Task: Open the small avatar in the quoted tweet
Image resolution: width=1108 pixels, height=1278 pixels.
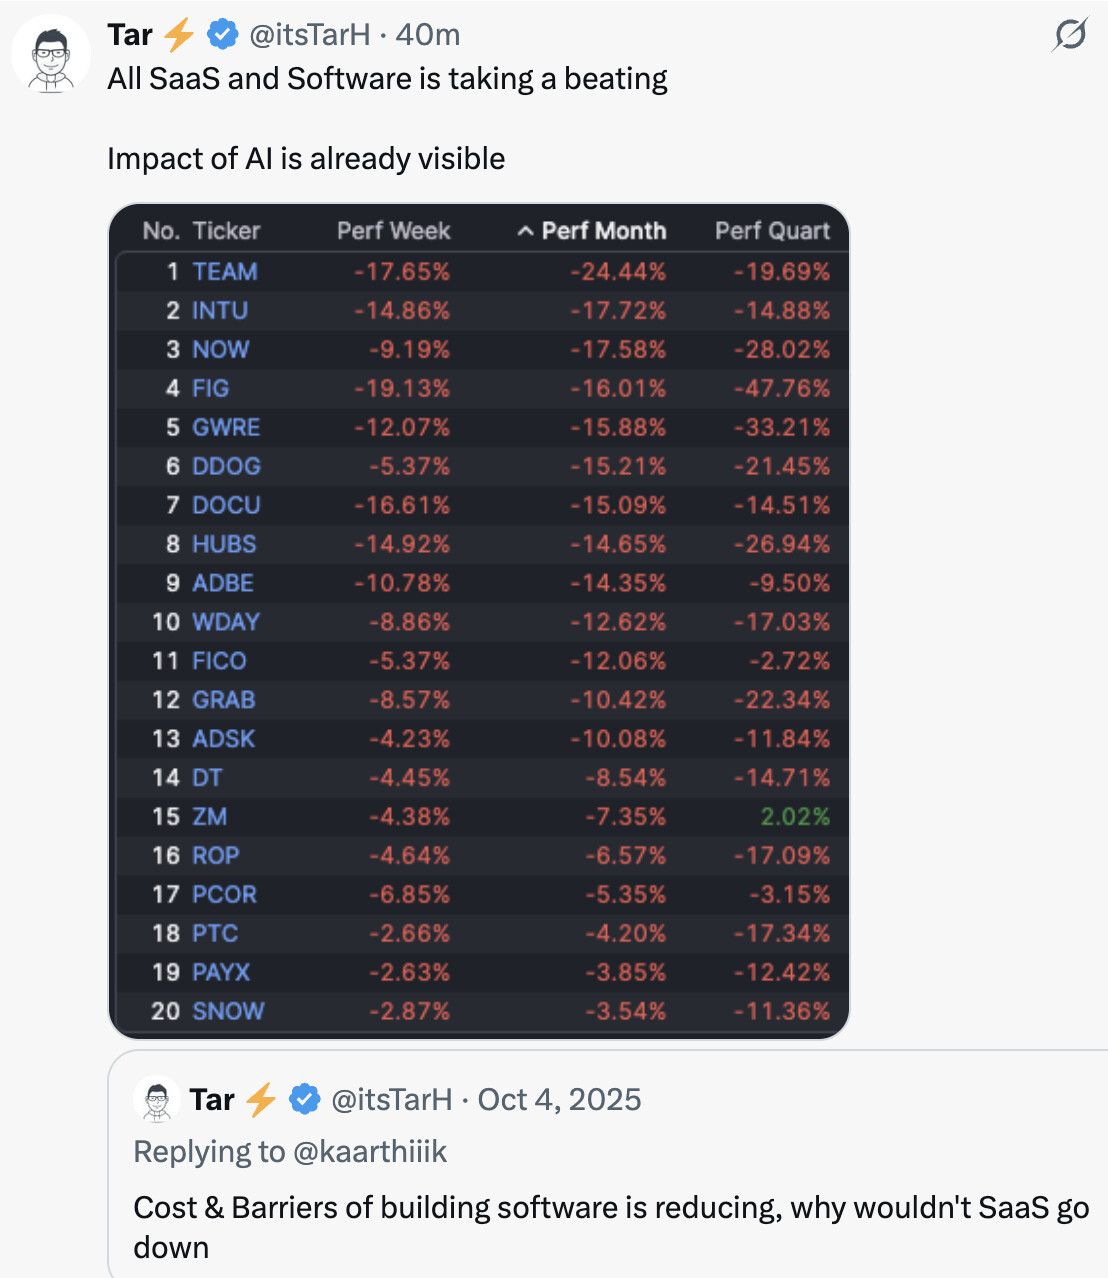Action: 156,1100
